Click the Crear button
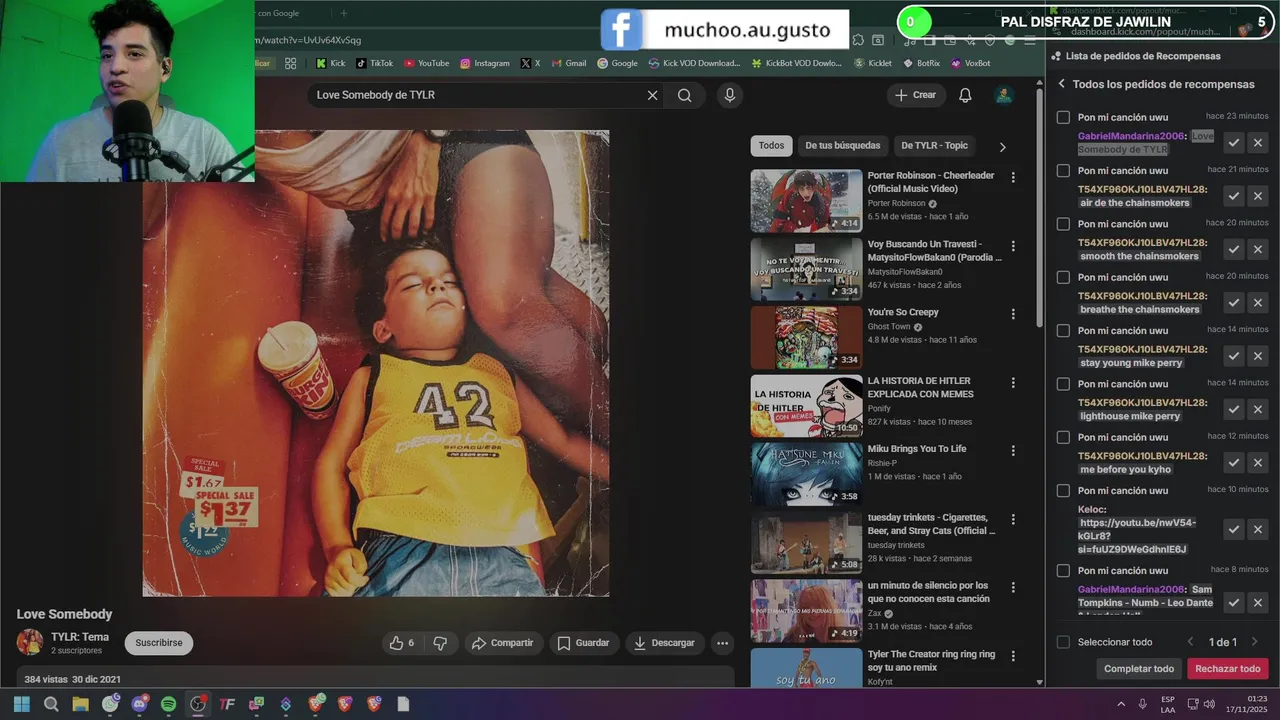Image resolution: width=1280 pixels, height=720 pixels. pyautogui.click(x=916, y=95)
